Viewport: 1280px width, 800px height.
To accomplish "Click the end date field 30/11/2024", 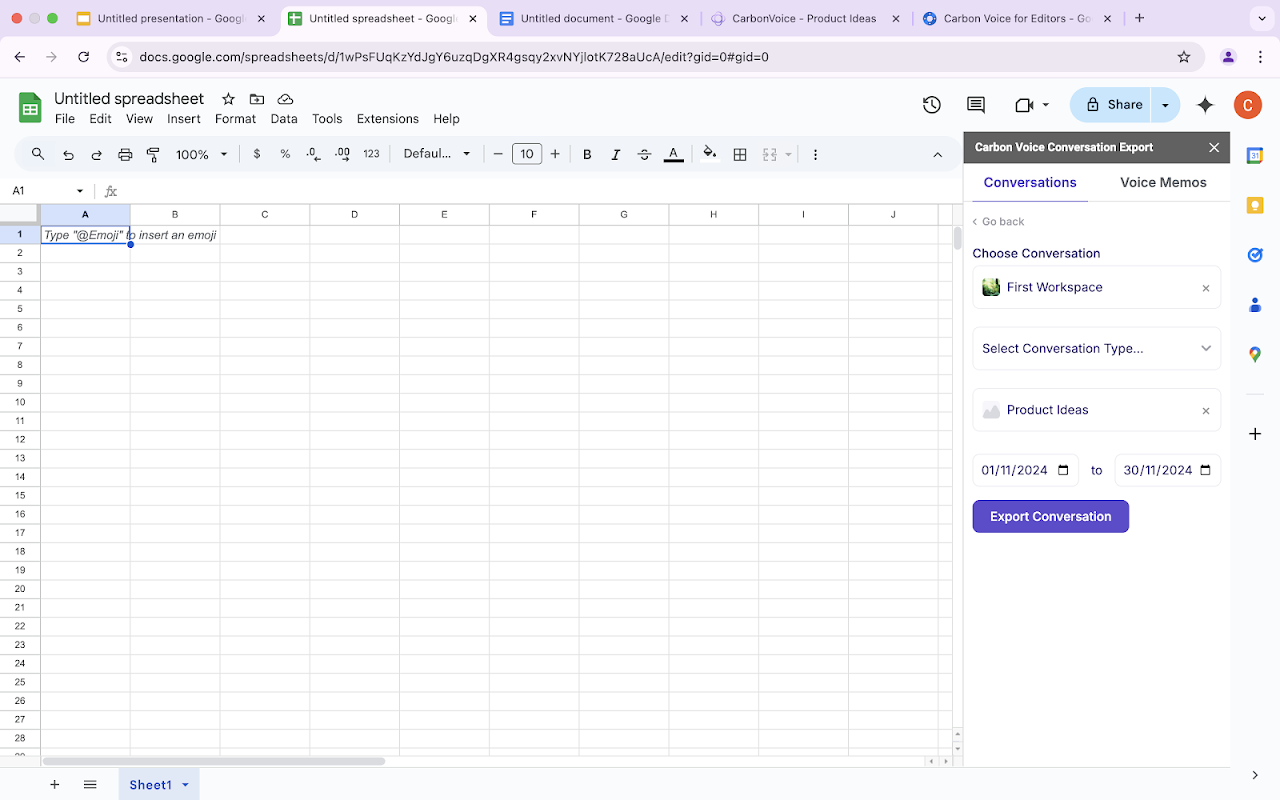I will 1168,470.
